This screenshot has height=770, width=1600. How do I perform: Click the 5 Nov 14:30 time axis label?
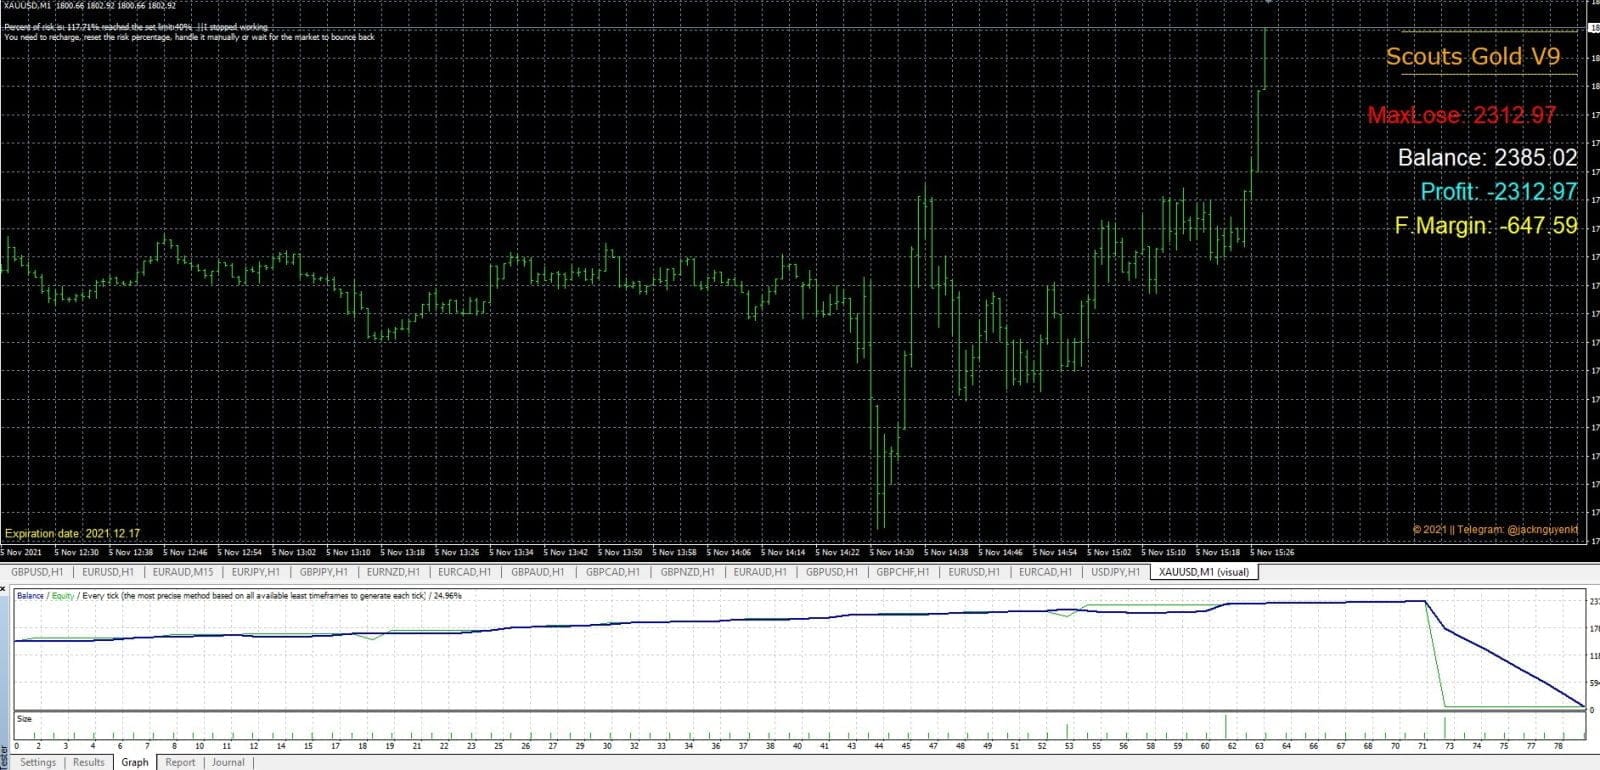(891, 552)
